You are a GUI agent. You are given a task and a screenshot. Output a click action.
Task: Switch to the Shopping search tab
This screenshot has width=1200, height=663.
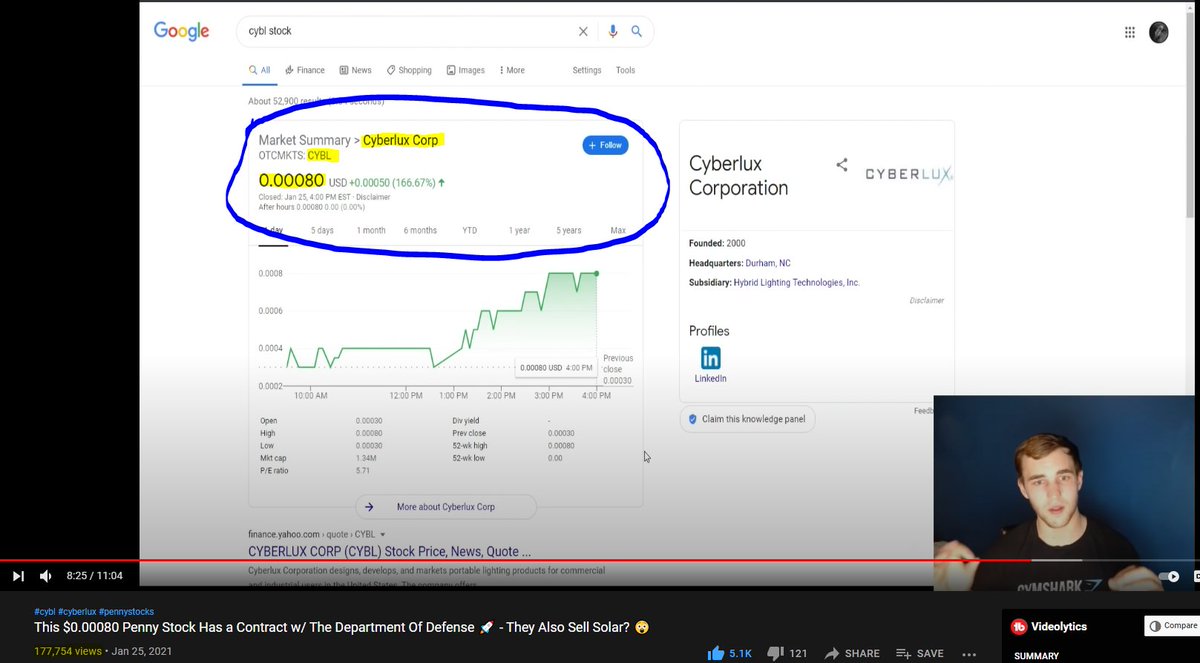[409, 70]
